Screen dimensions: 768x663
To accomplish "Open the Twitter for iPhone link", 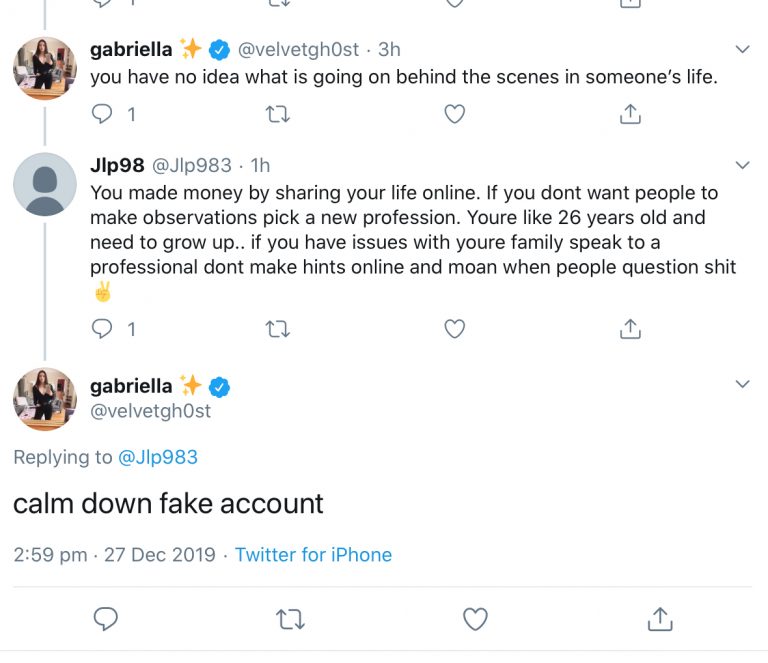I will [313, 555].
